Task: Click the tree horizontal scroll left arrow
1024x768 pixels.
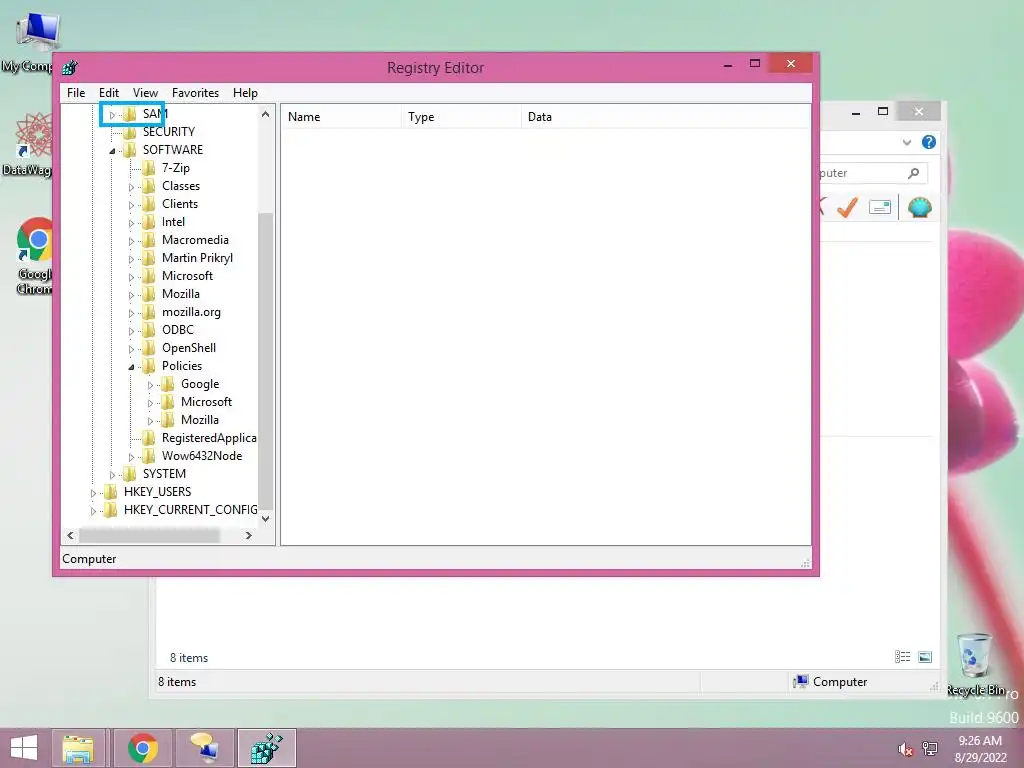Action: tap(71, 536)
